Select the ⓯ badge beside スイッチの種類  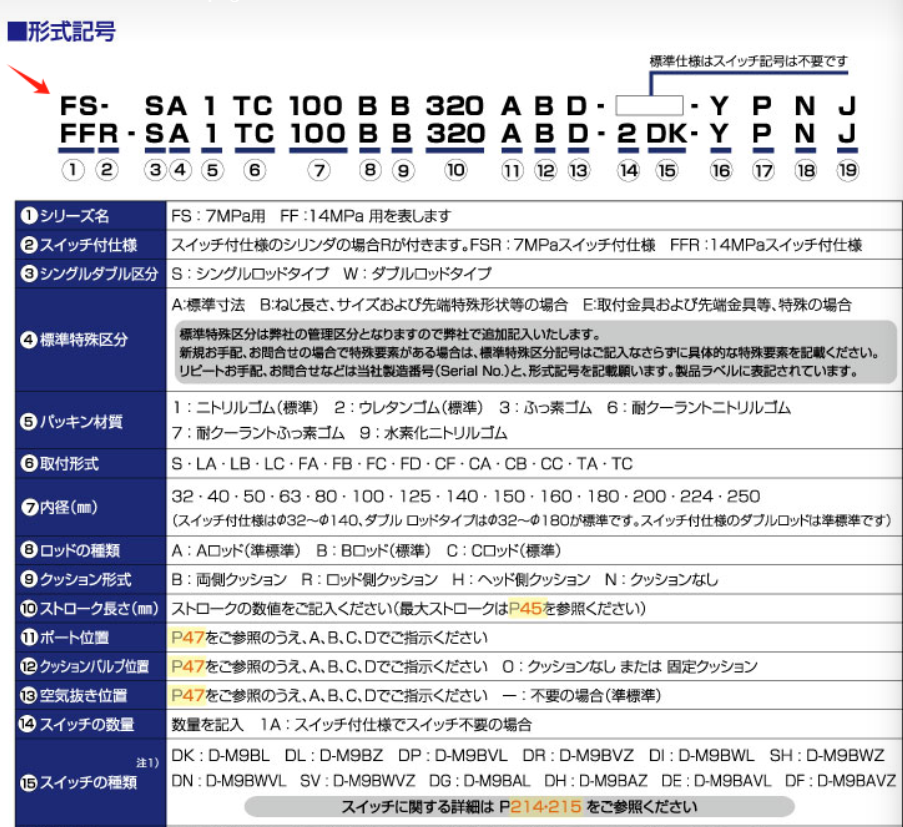pos(31,783)
